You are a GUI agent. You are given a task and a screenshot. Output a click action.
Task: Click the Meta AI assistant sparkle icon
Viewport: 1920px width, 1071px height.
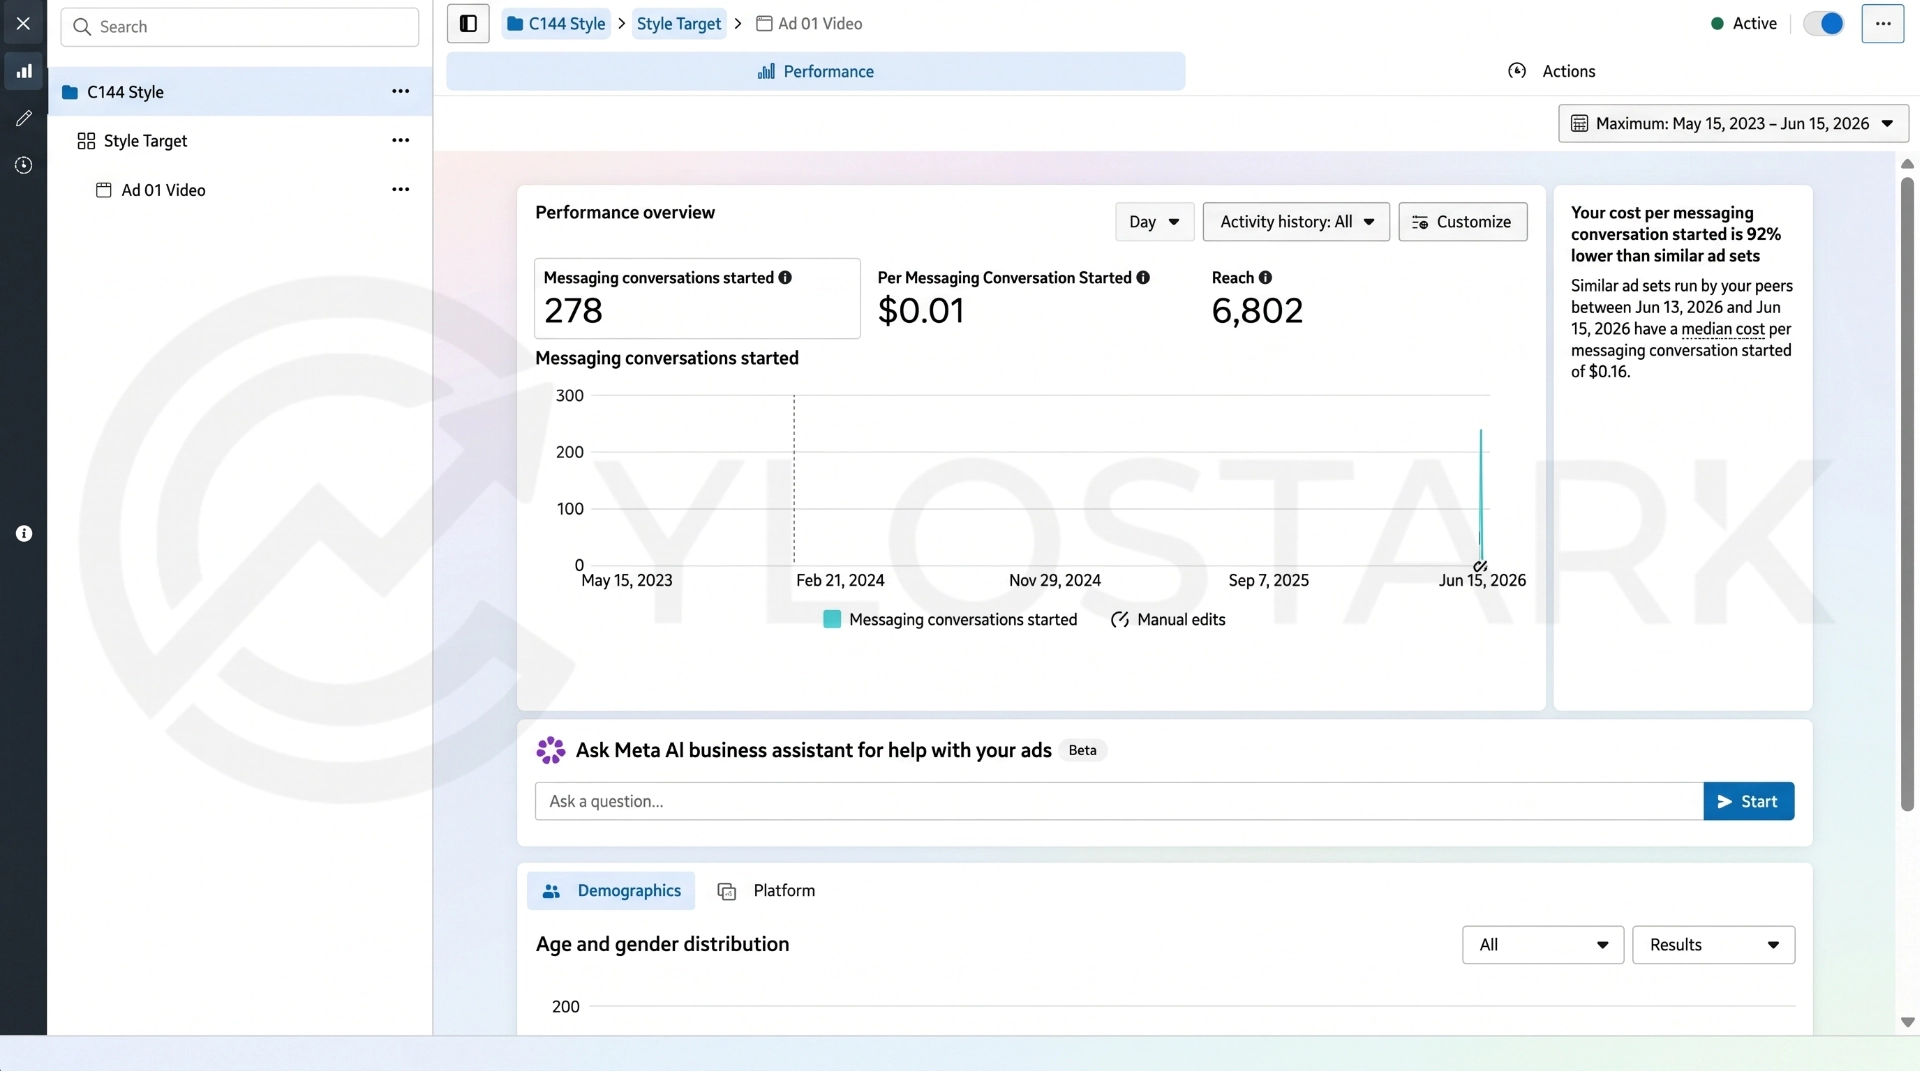(x=551, y=750)
